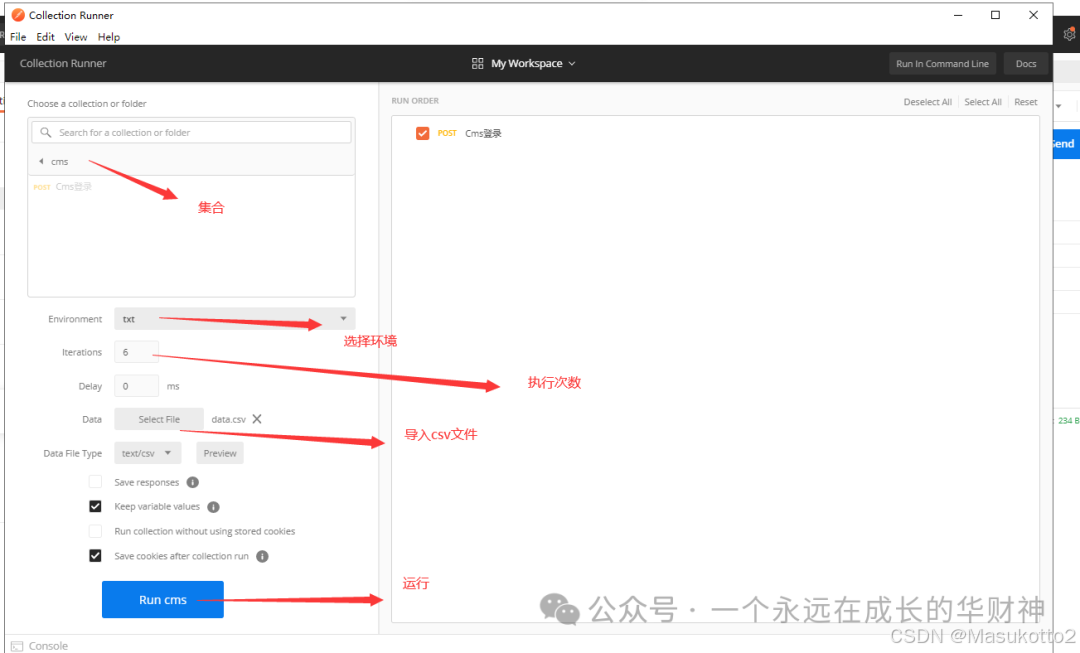Click the search magnifier icon

point(45,132)
